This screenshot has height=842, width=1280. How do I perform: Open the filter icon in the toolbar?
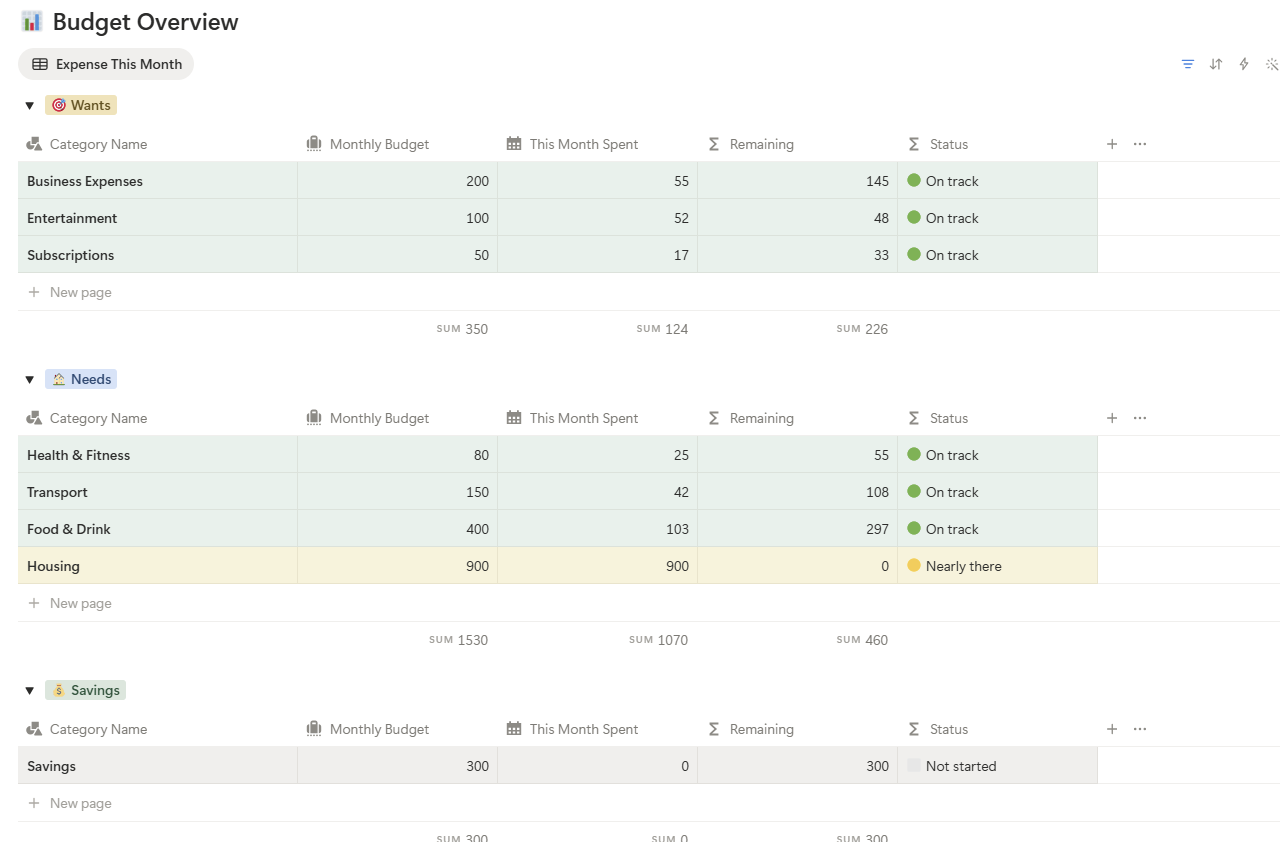[x=1188, y=64]
